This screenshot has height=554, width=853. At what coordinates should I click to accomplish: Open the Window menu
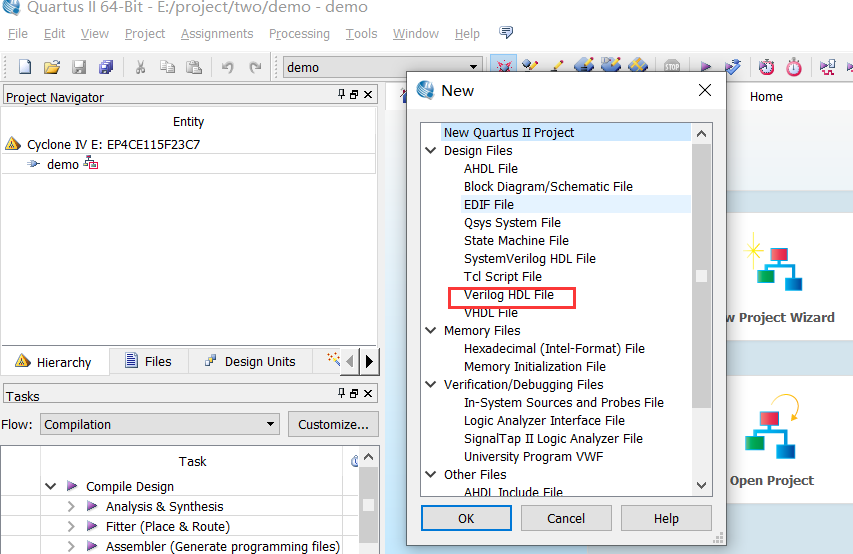point(416,34)
